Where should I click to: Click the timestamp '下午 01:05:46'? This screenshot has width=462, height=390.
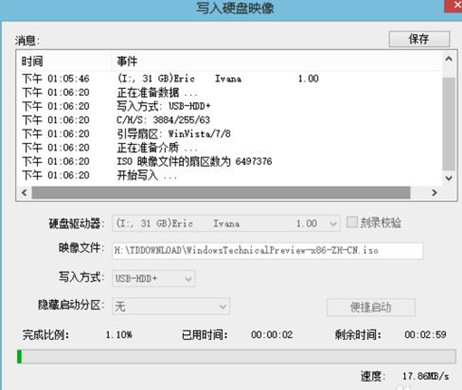(56, 79)
